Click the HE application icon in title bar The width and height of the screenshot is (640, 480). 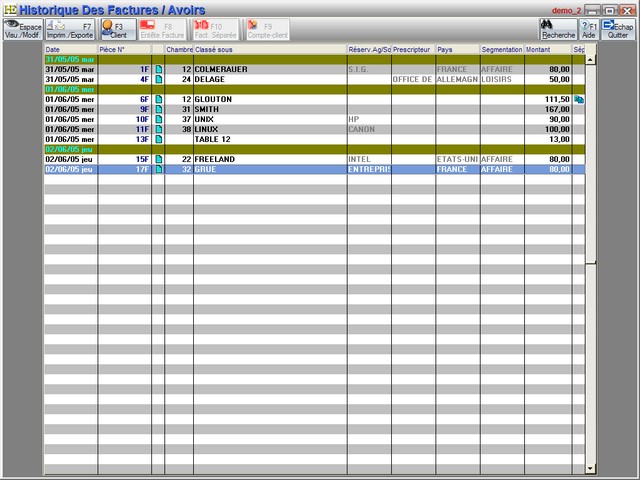point(10,9)
